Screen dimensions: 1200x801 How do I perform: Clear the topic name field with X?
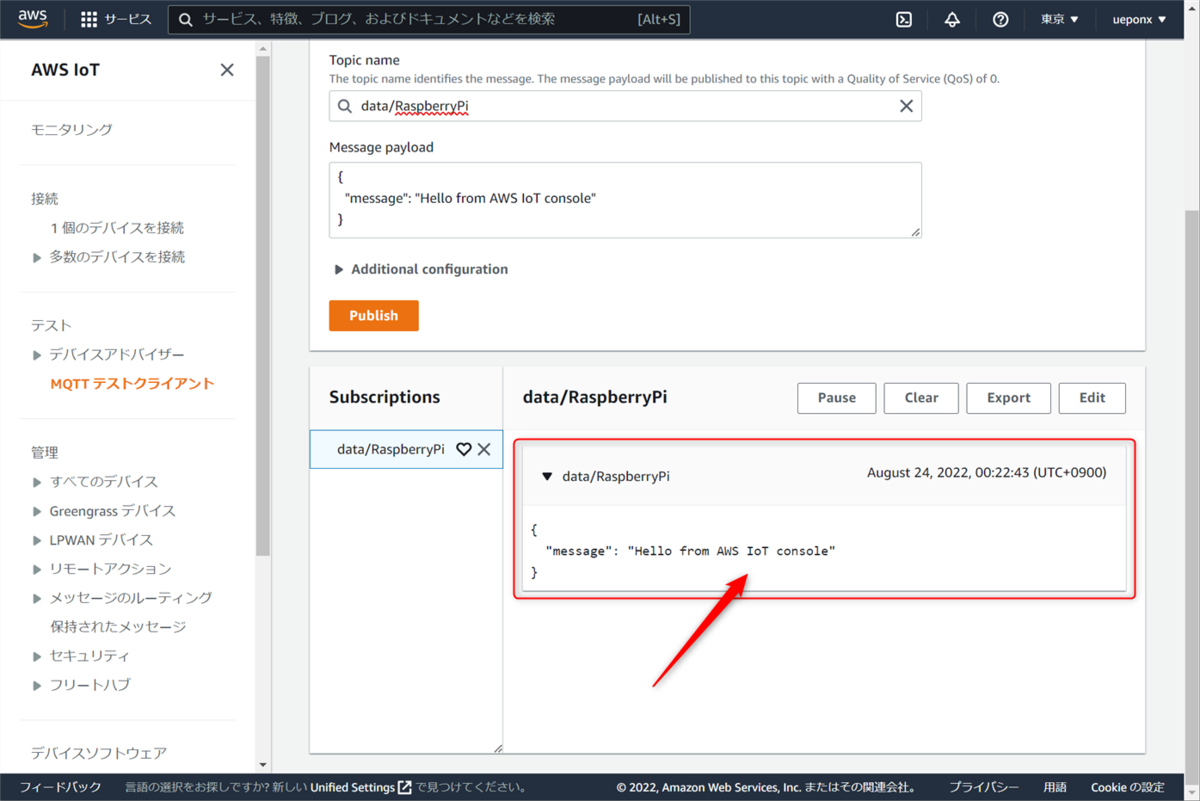[906, 106]
